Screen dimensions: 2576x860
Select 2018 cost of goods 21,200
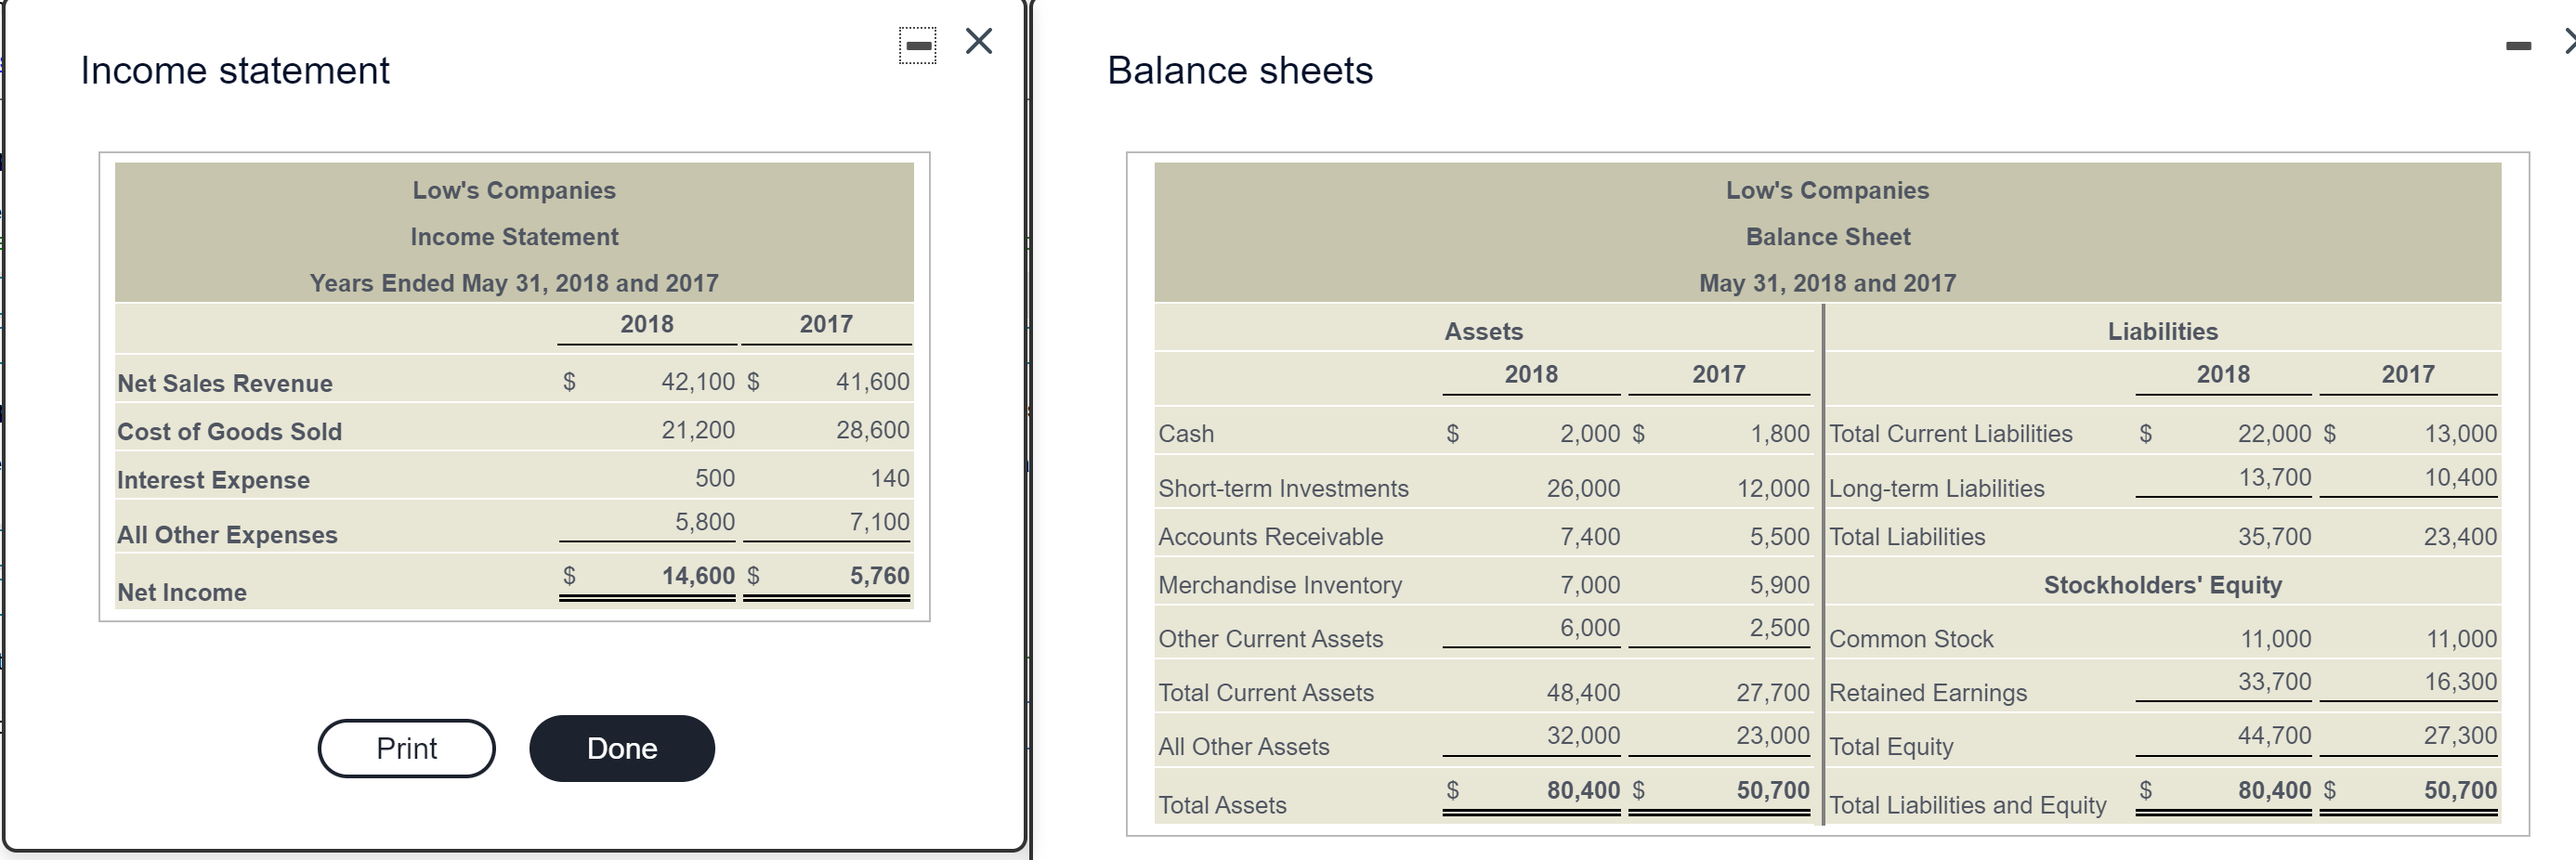point(698,429)
